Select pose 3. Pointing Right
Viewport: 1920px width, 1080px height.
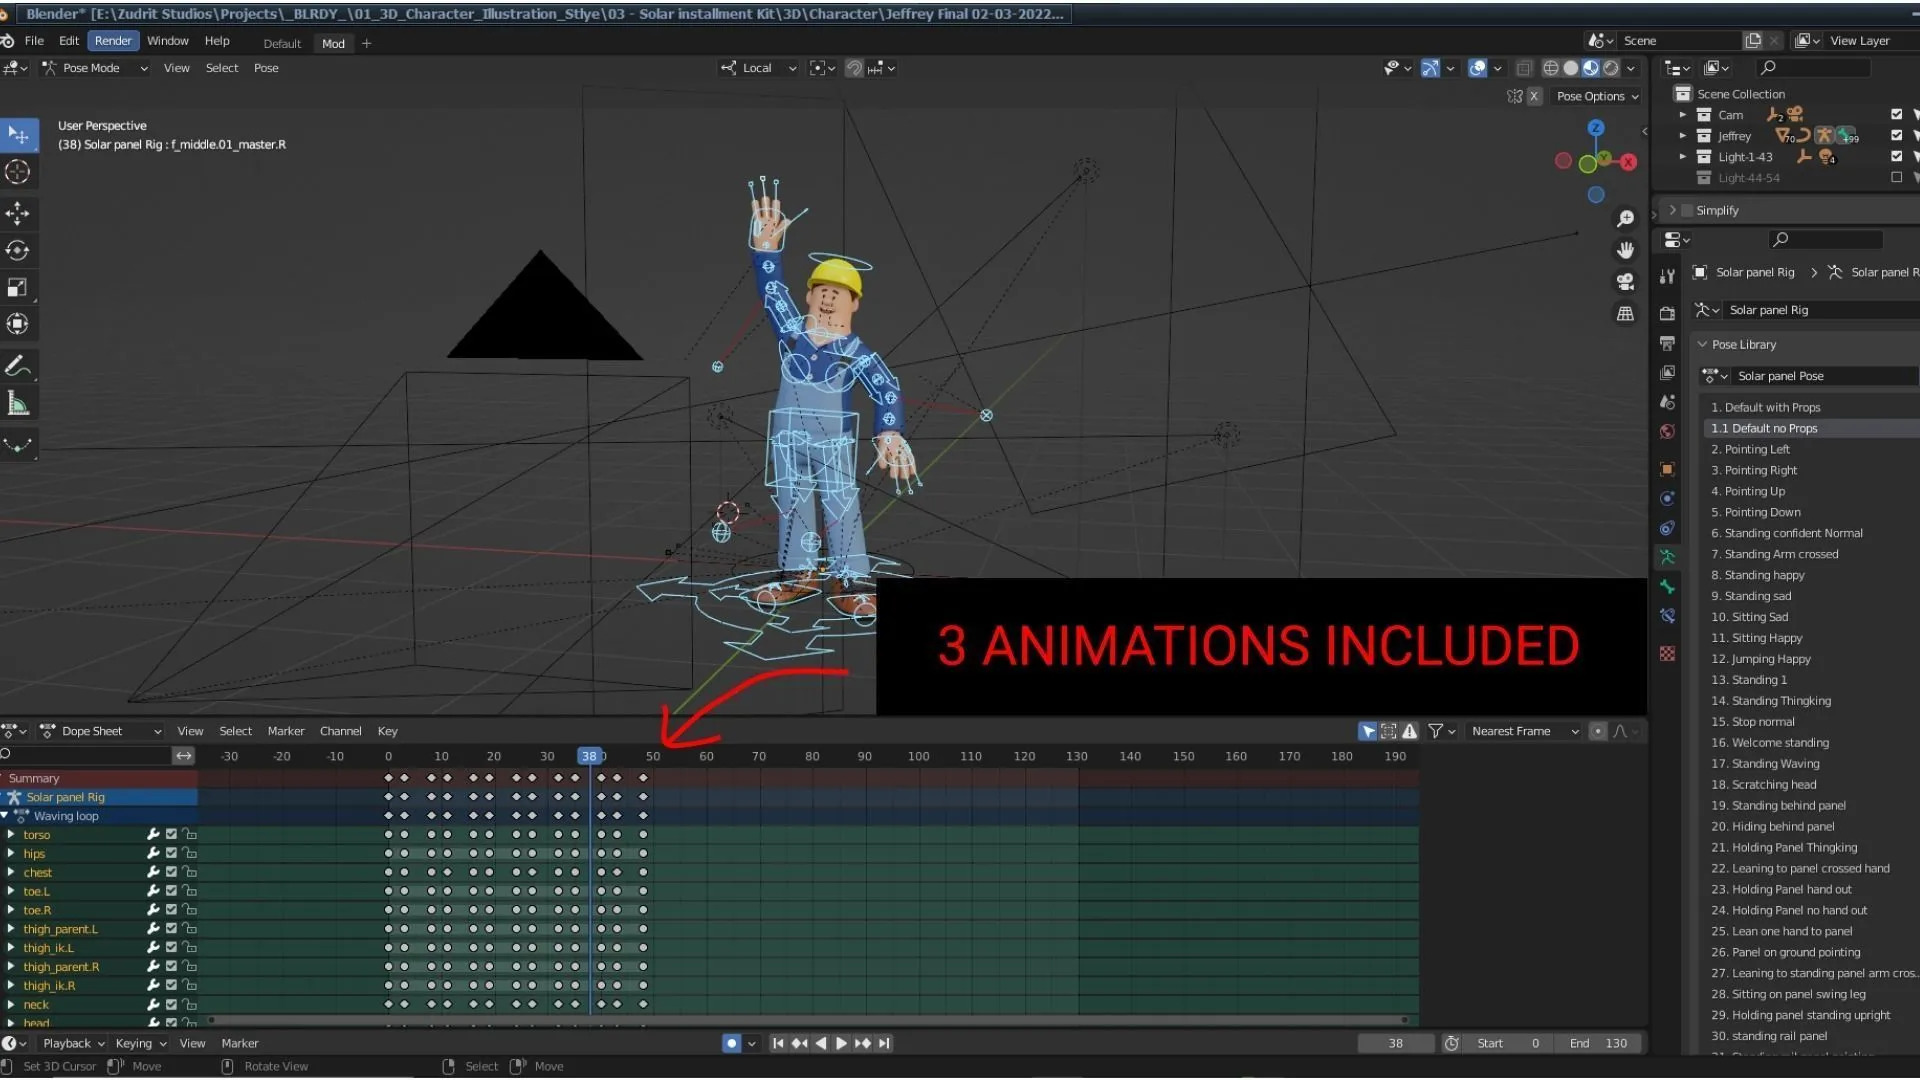[1754, 470]
